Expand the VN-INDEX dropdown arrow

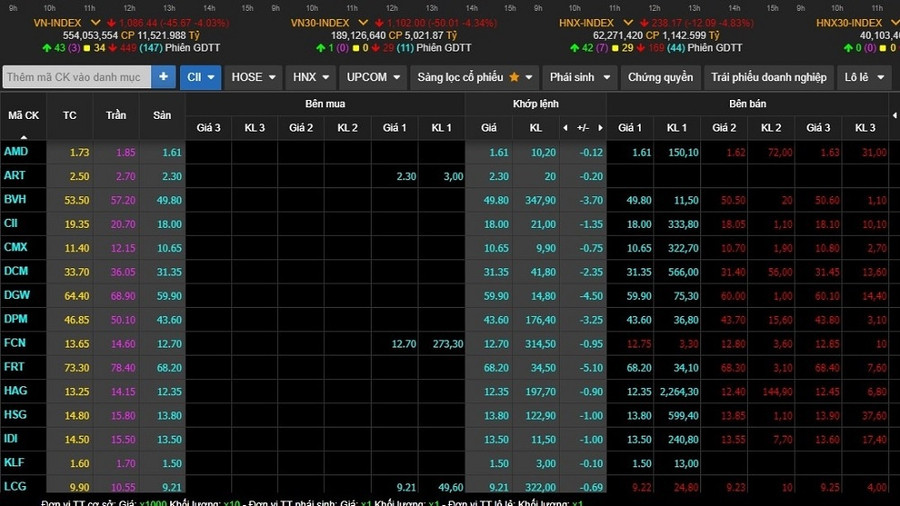[95, 22]
